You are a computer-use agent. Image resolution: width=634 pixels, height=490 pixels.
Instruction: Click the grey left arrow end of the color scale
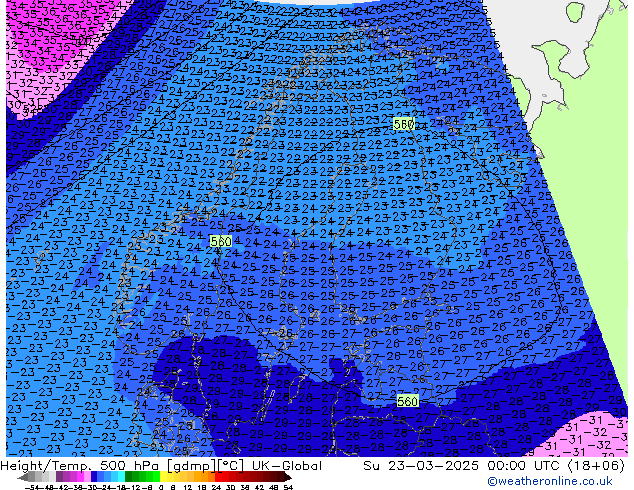tap(23, 478)
